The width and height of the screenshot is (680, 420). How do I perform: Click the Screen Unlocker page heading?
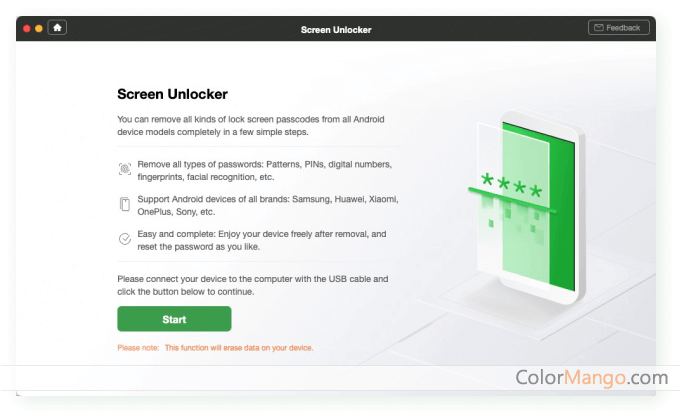(172, 94)
